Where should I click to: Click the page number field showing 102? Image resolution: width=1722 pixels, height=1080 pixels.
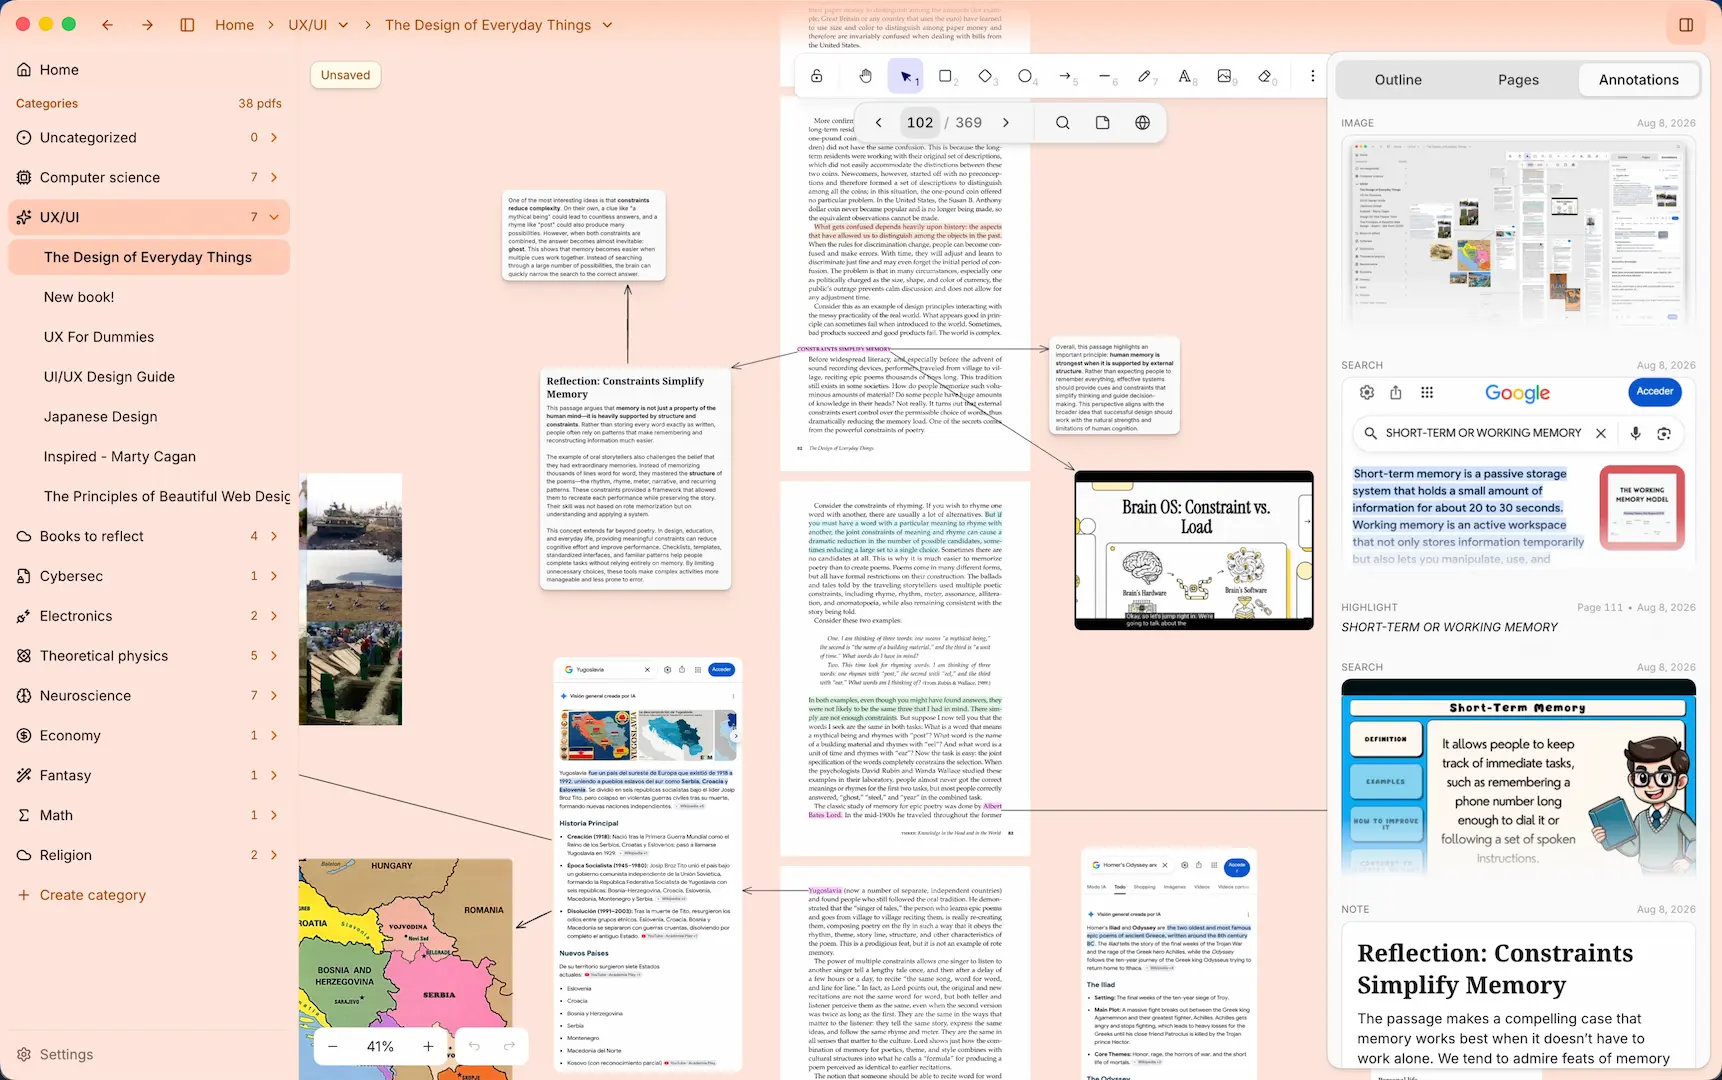920,122
